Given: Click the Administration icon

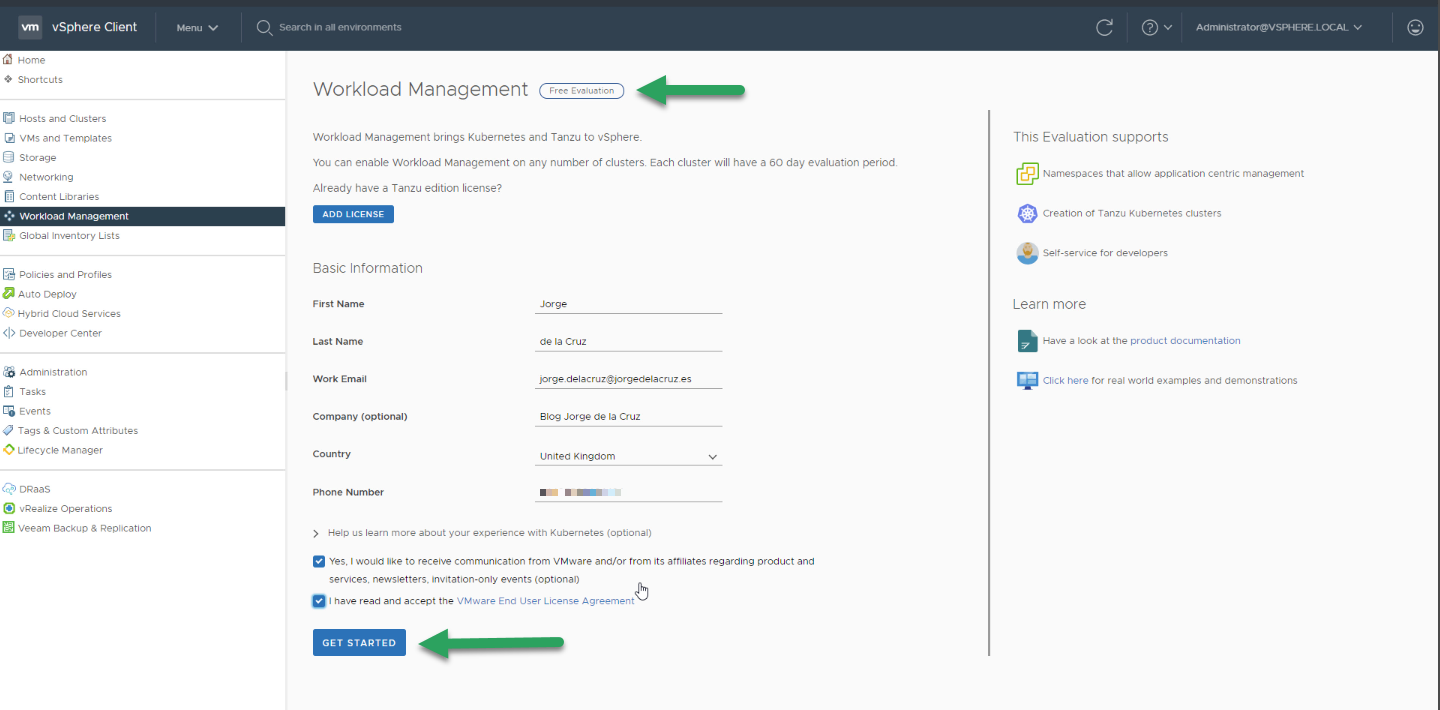Looking at the screenshot, I should pos(9,372).
